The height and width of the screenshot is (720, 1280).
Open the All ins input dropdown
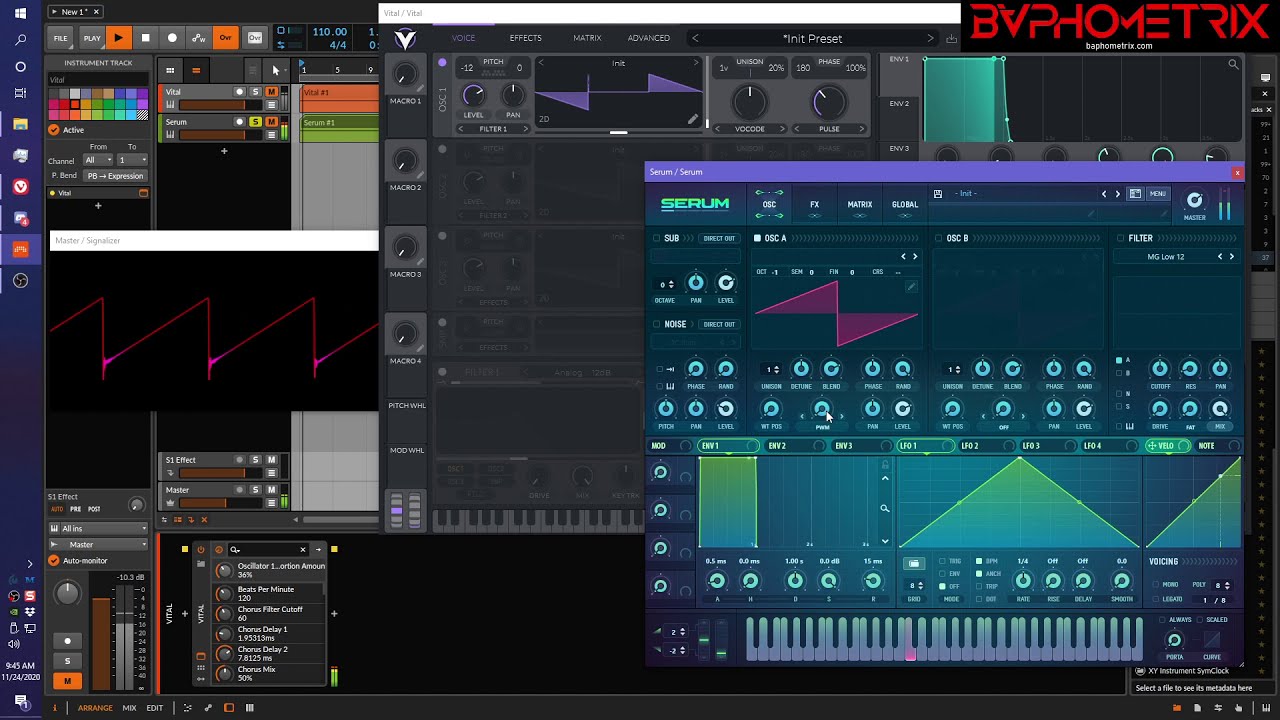tap(98, 528)
